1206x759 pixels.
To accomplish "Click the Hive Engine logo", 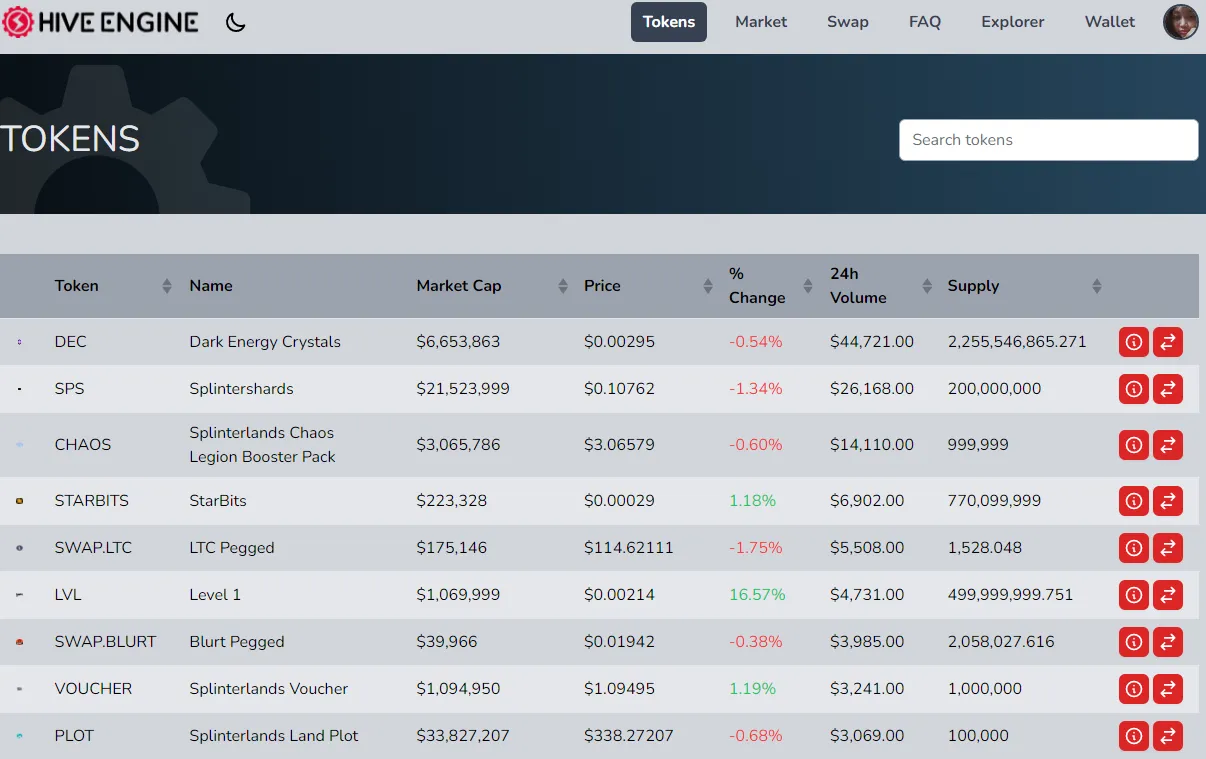I will [100, 22].
